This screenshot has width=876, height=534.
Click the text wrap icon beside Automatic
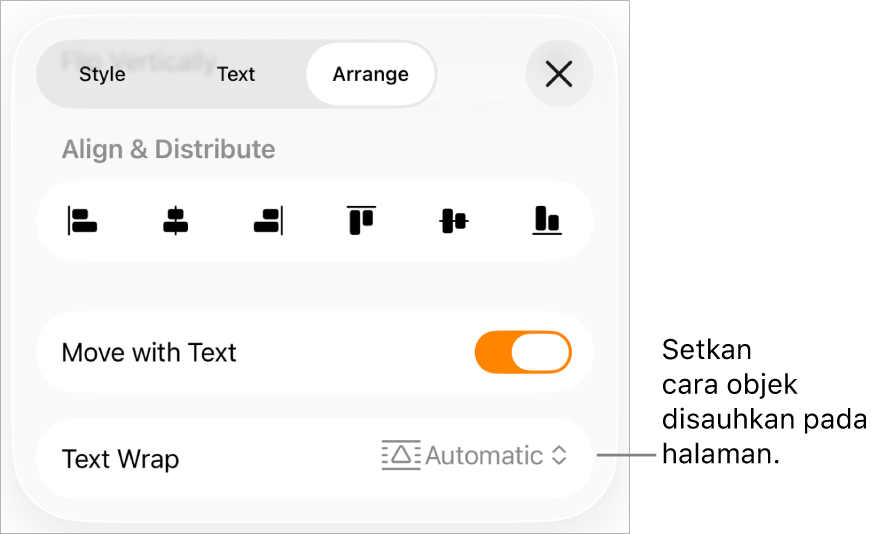tap(401, 456)
